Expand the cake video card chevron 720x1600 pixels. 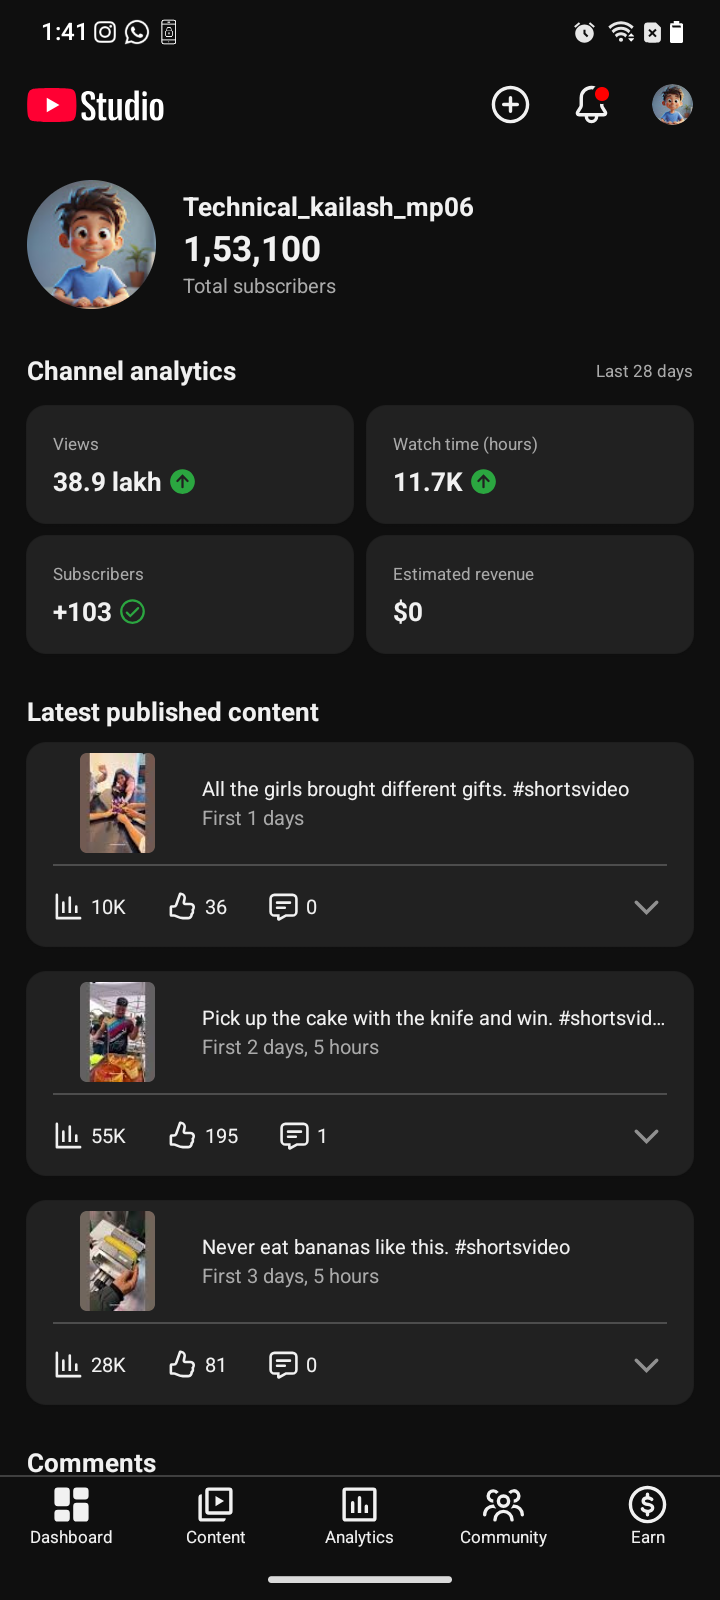point(646,1136)
